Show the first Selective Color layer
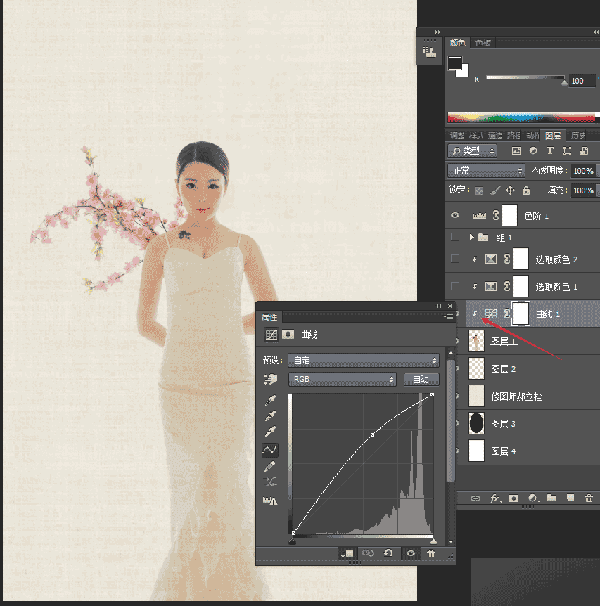 click(x=455, y=286)
